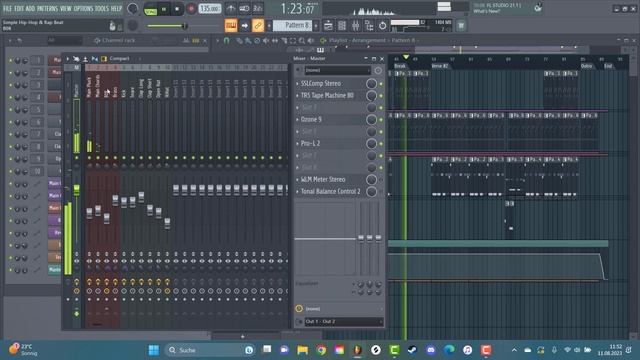Toggle the orange typing keyboard to piano icon

coord(231,26)
